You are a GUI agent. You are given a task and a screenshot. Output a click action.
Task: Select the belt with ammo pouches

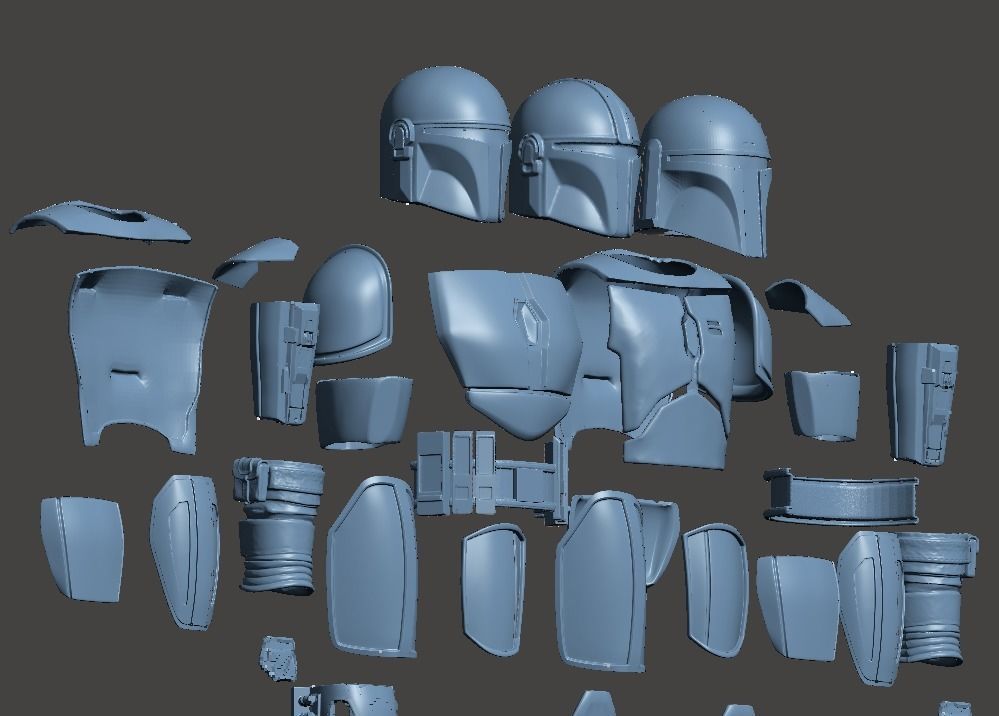point(491,475)
